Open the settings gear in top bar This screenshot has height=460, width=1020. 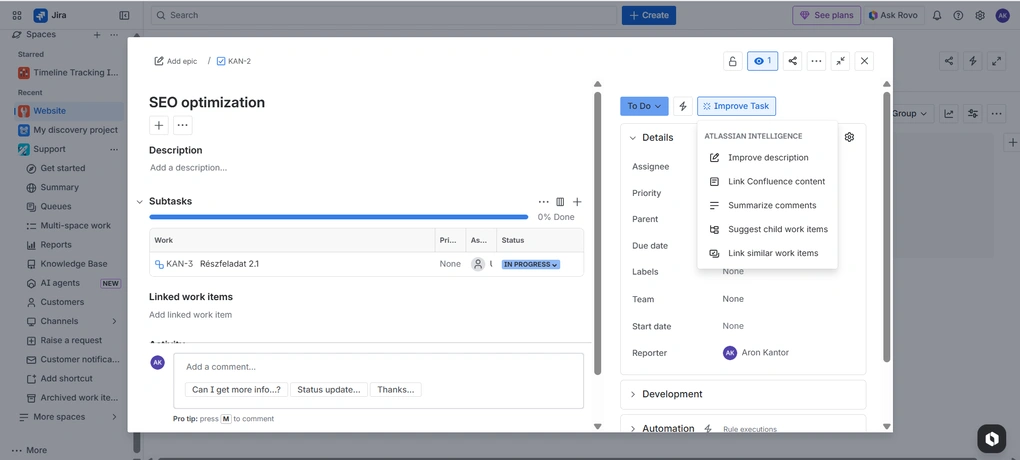click(980, 15)
